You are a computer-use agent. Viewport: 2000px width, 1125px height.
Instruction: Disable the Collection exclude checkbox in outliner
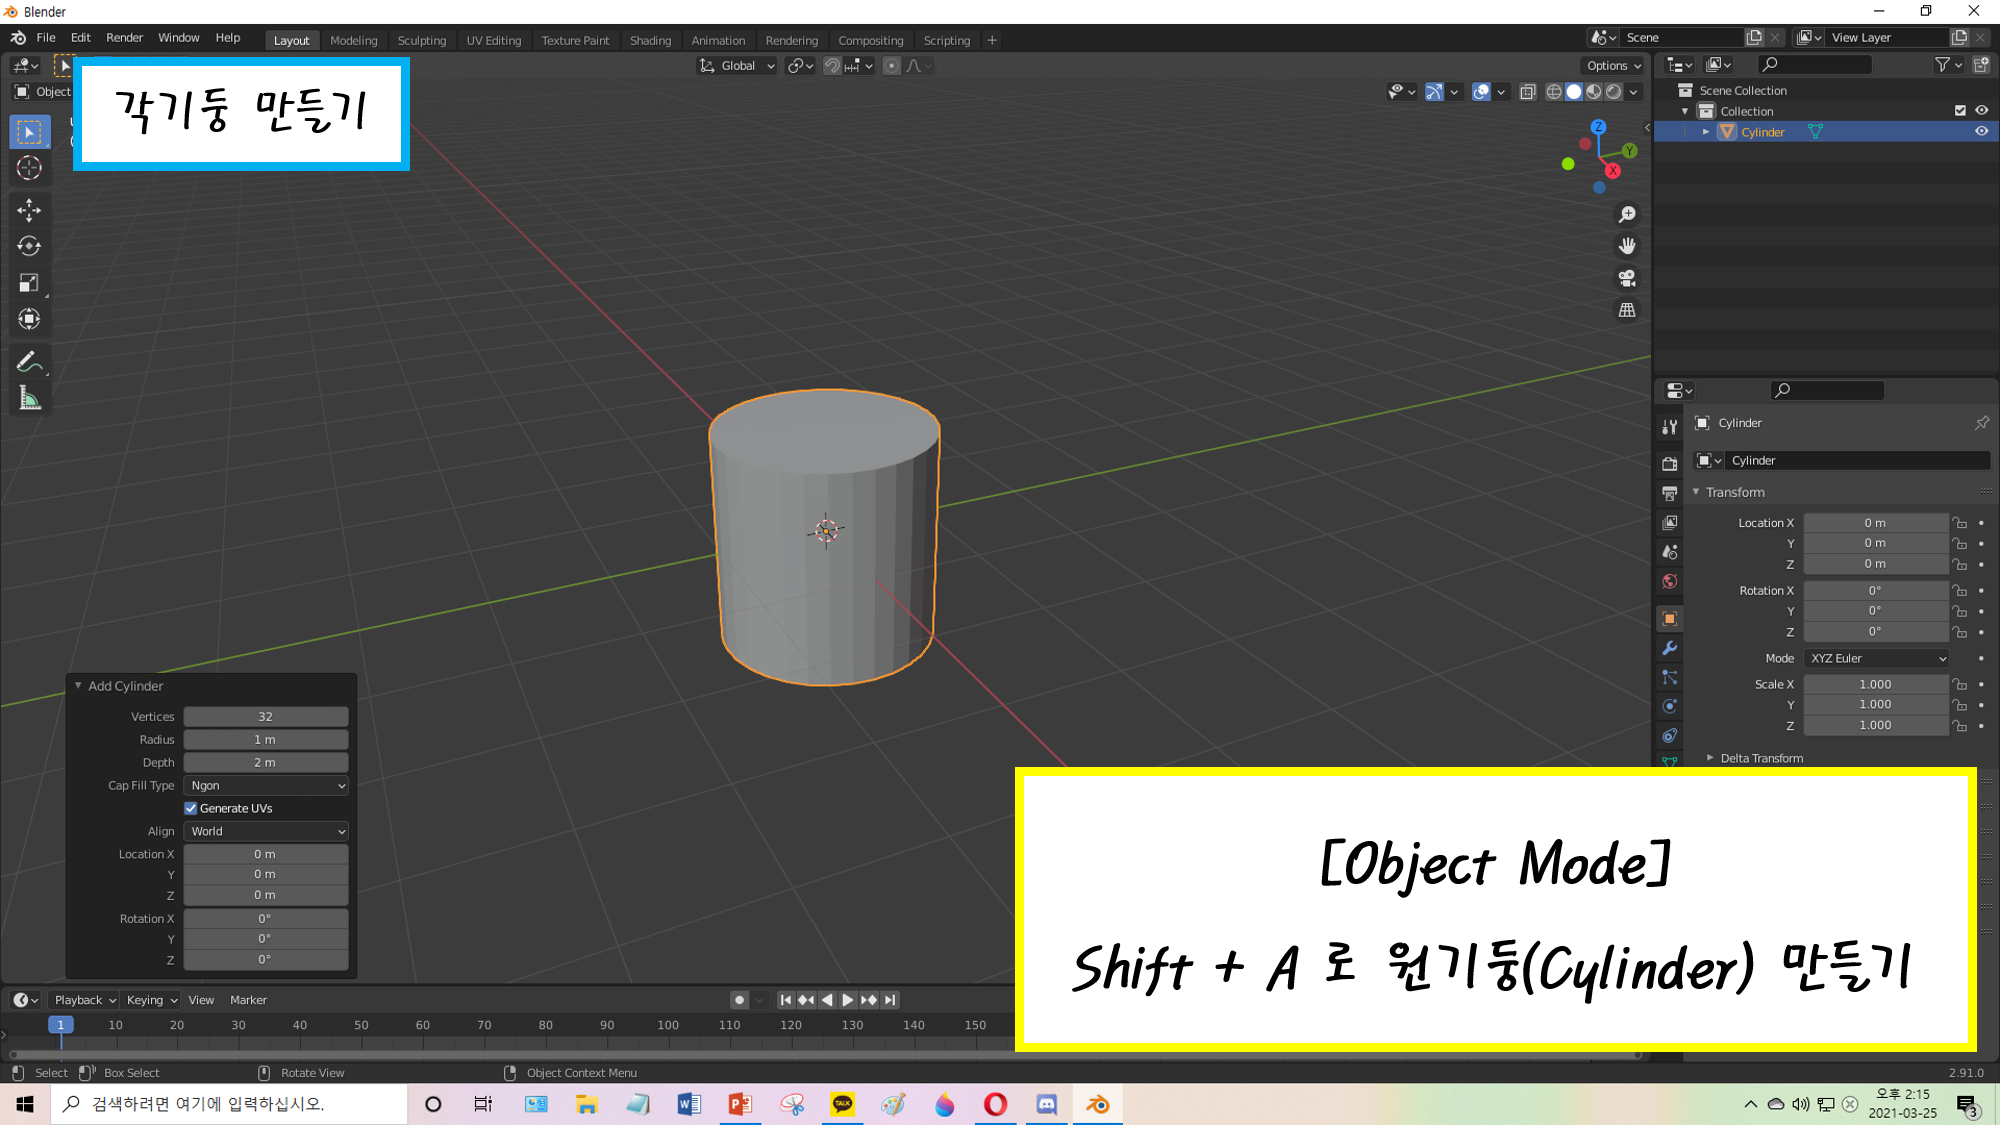1960,111
